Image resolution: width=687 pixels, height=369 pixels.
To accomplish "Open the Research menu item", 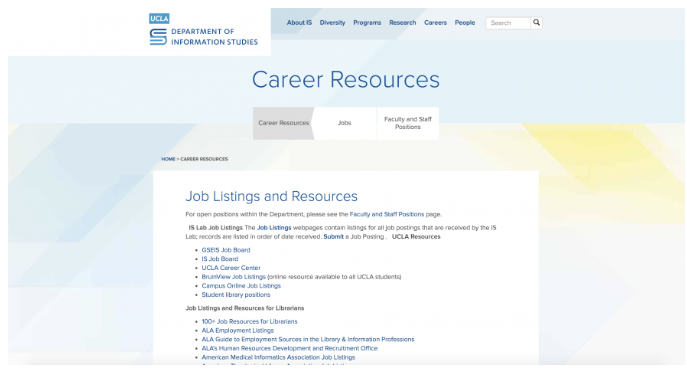I will (403, 22).
